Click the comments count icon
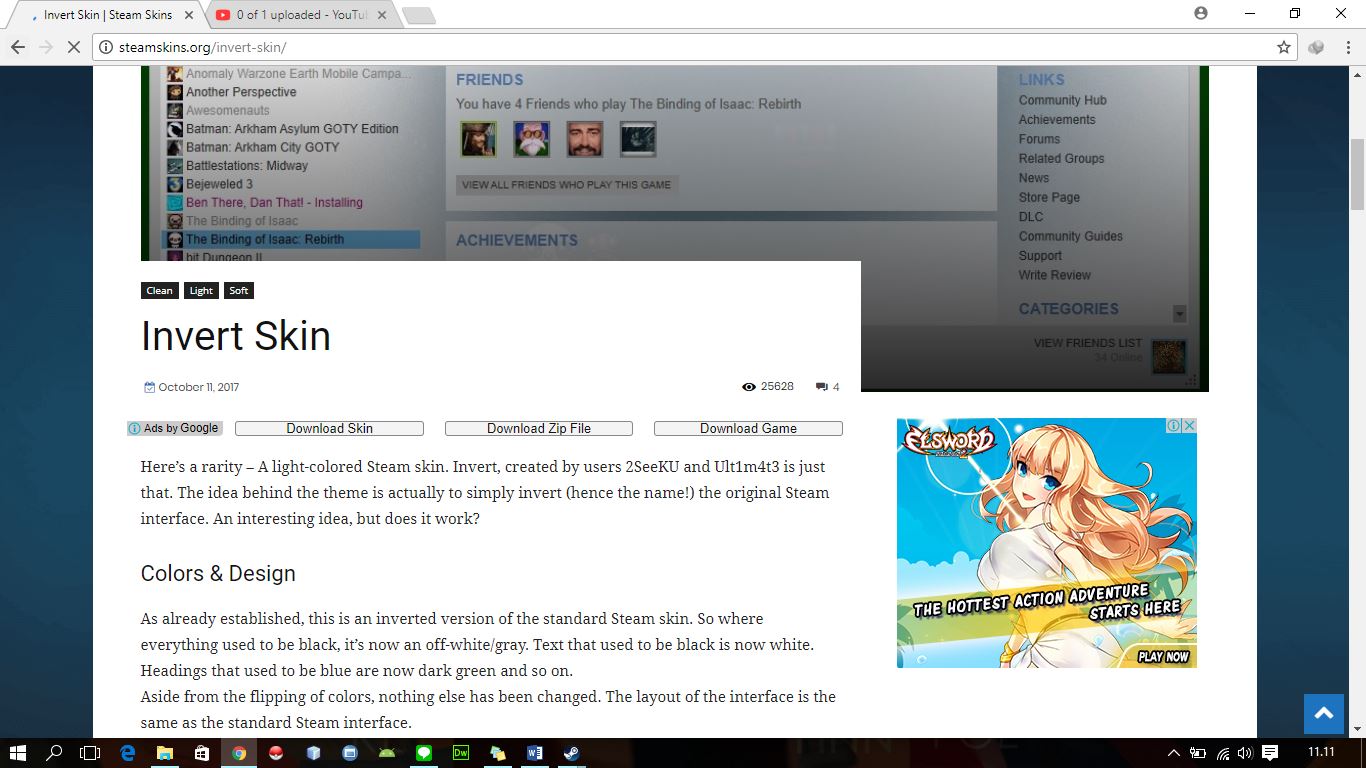The height and width of the screenshot is (768, 1366). pyautogui.click(x=822, y=387)
